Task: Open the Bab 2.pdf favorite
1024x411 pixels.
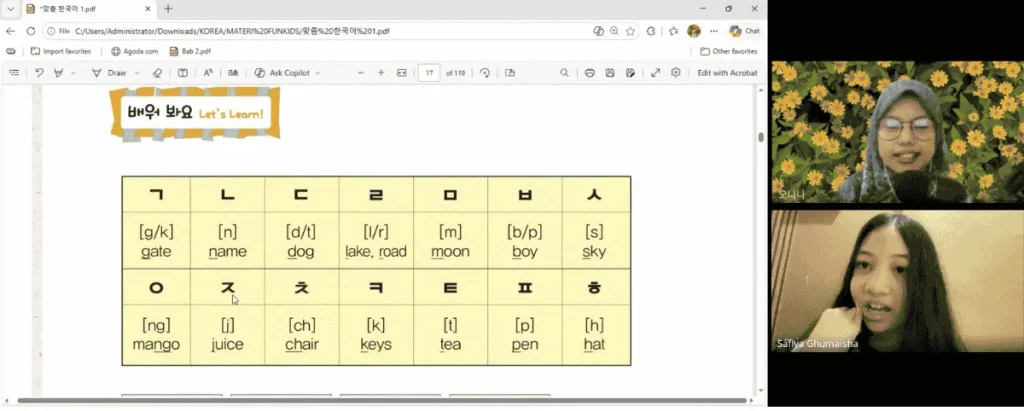Action: [x=190, y=51]
